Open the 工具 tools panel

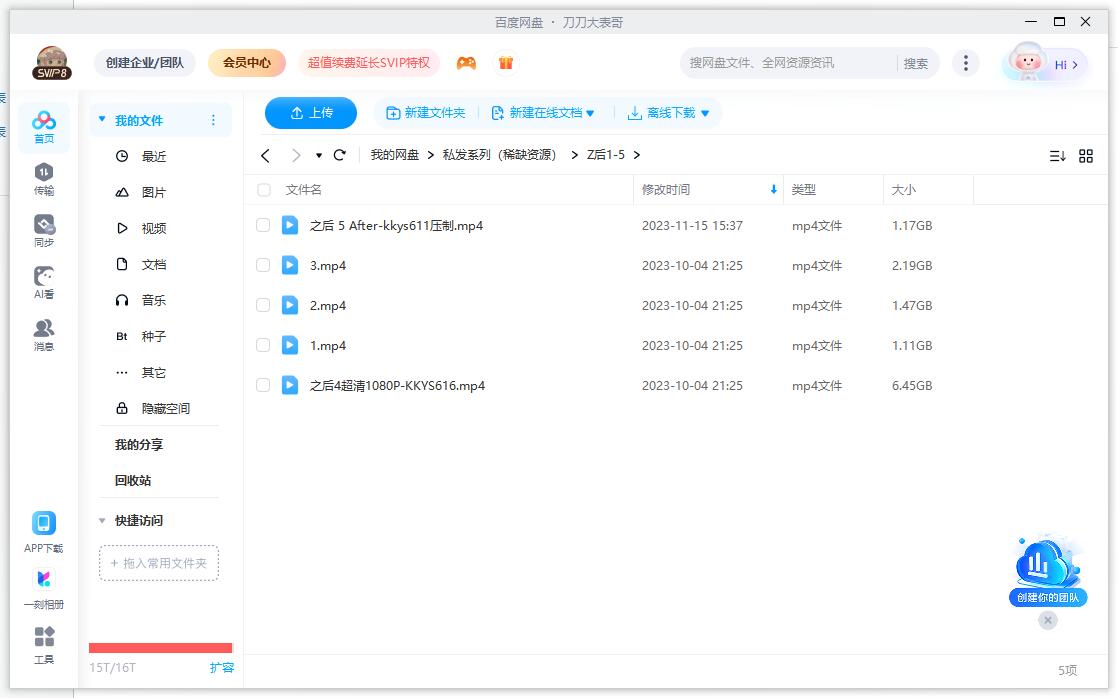pyautogui.click(x=43, y=643)
